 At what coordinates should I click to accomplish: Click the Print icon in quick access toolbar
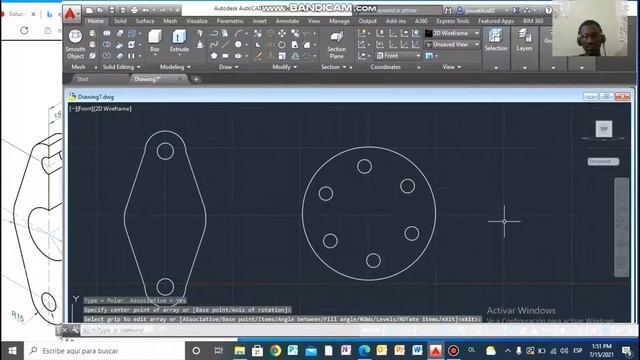pos(134,10)
